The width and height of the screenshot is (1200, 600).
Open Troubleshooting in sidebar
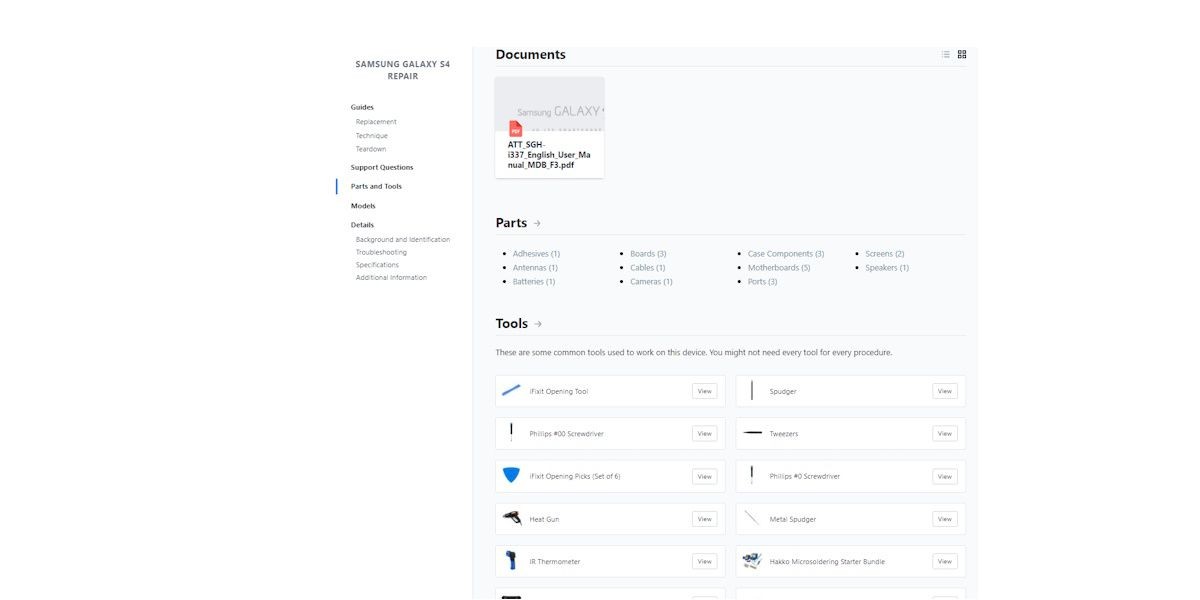[381, 252]
